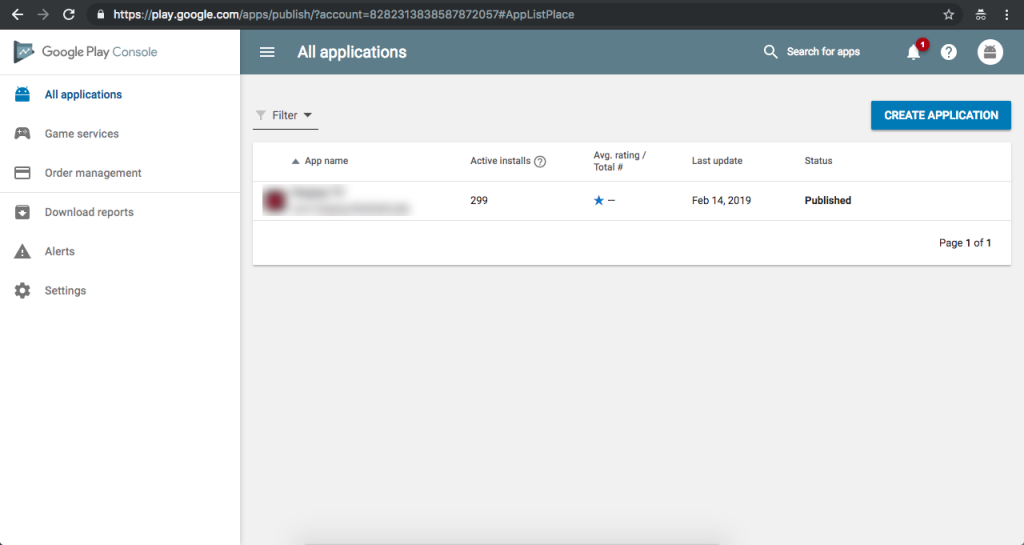Open the account avatar menu
This screenshot has height=545, width=1024.
click(989, 52)
